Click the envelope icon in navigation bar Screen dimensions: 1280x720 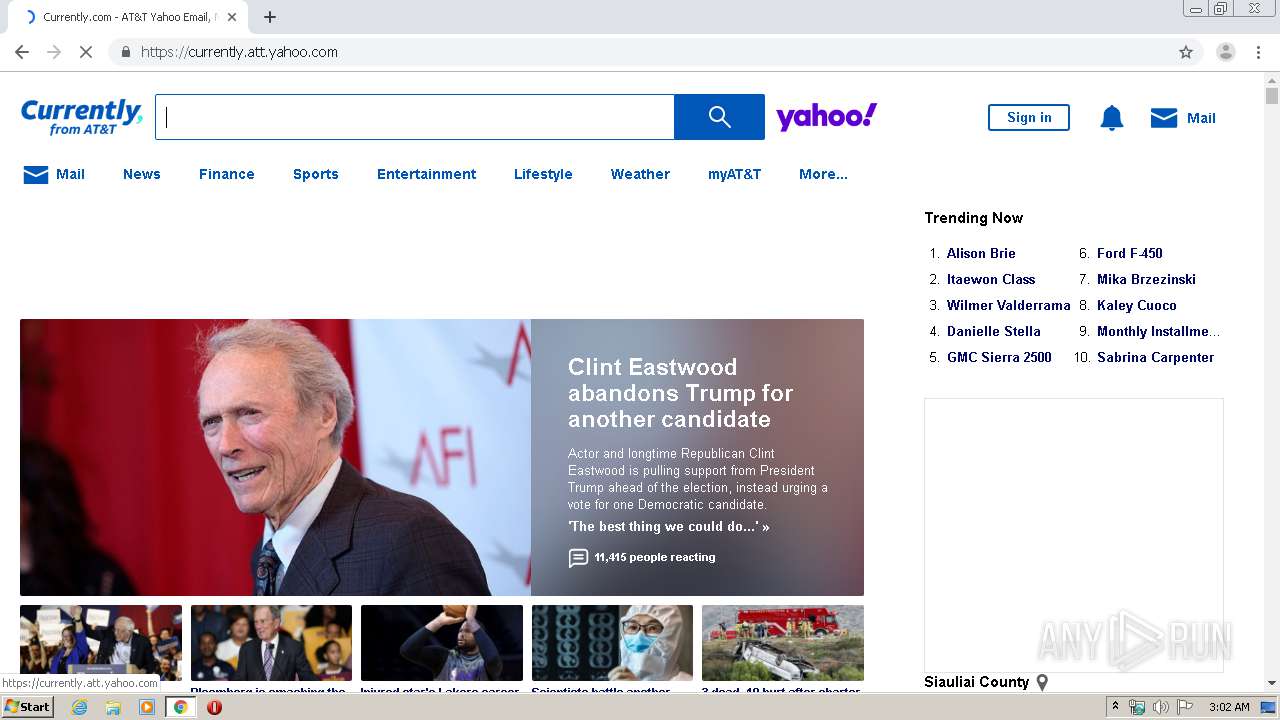(x=36, y=174)
